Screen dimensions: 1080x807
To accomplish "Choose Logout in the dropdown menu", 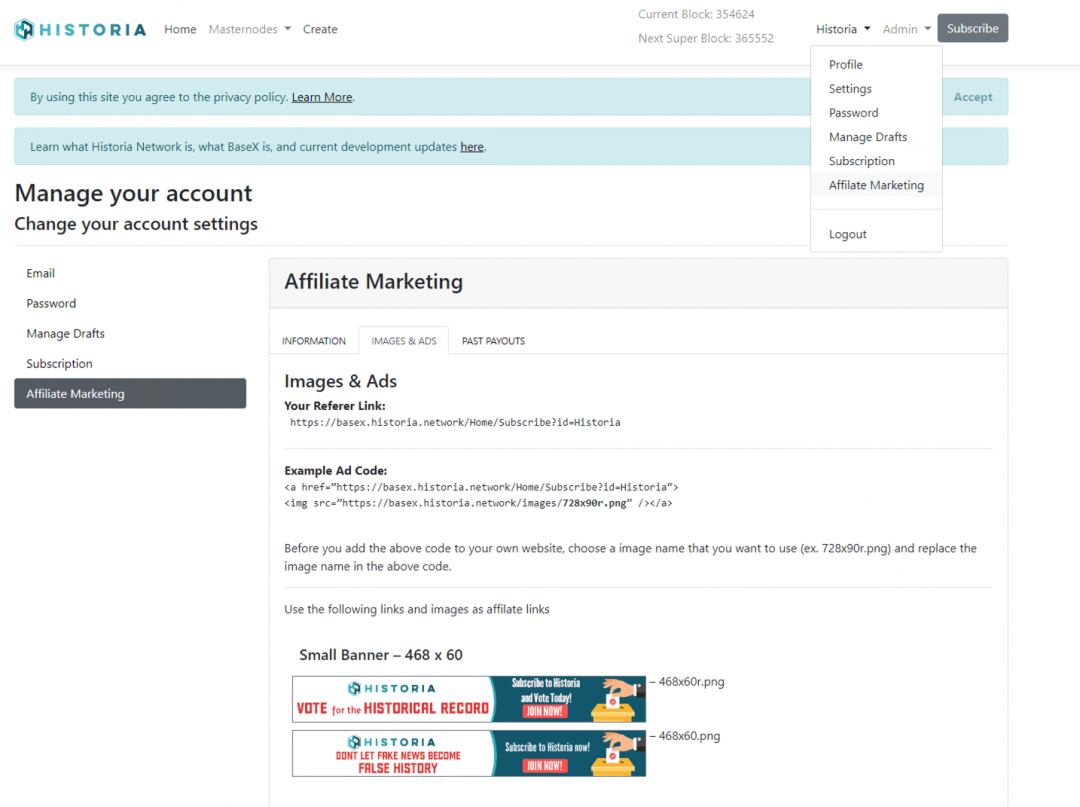I will (847, 234).
